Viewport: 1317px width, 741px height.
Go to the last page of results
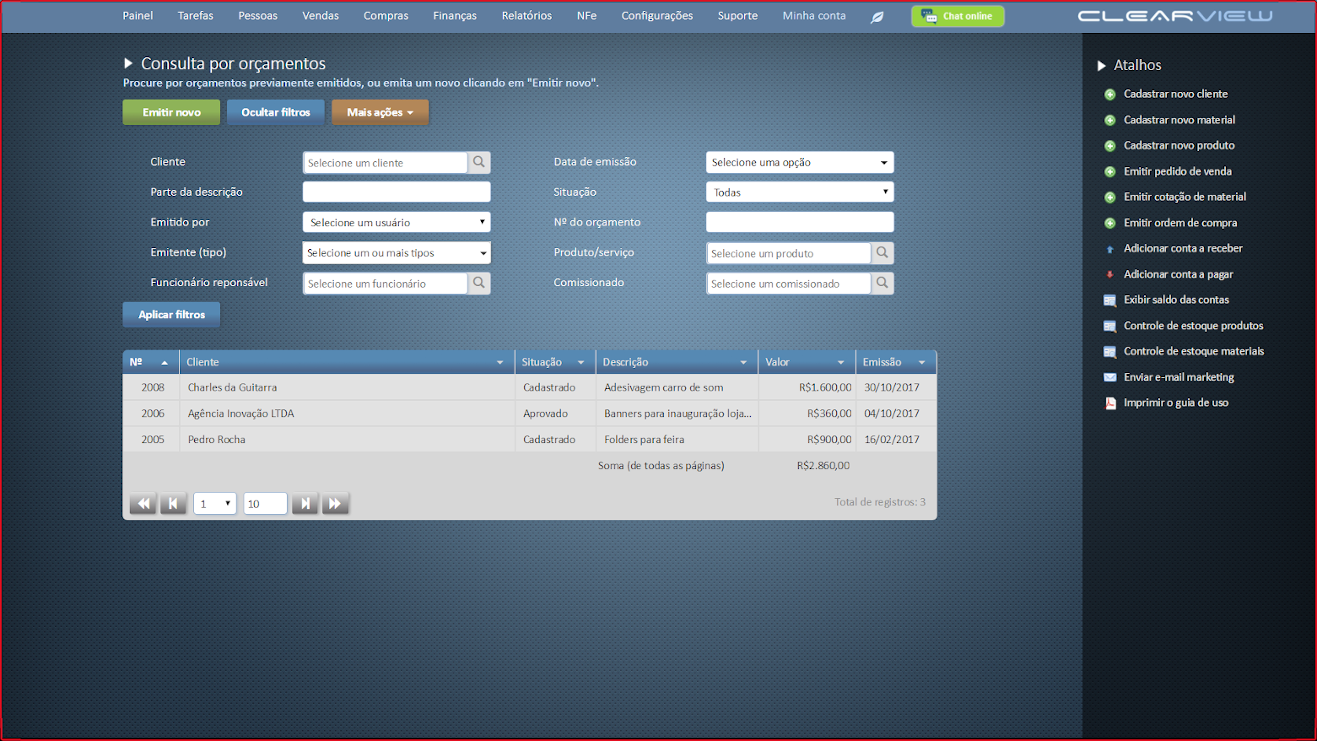tap(336, 504)
